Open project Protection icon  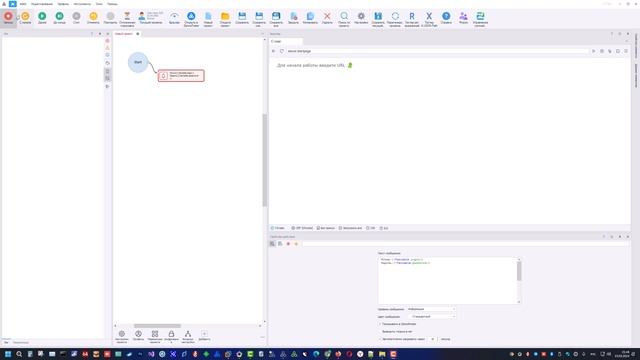[x=293, y=18]
